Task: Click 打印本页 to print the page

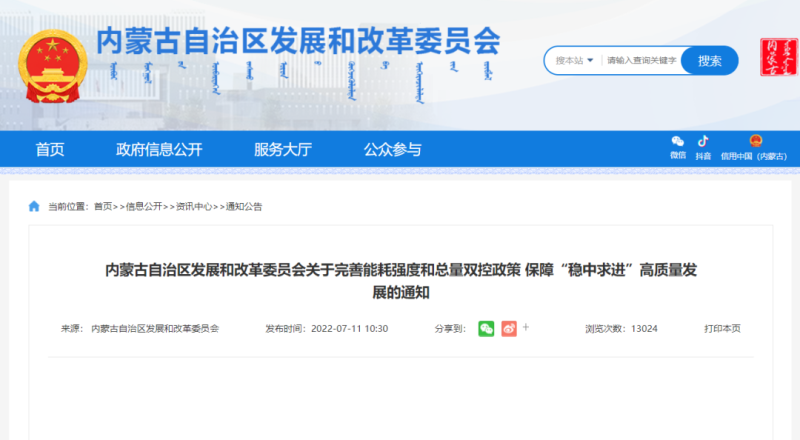Action: tap(722, 328)
